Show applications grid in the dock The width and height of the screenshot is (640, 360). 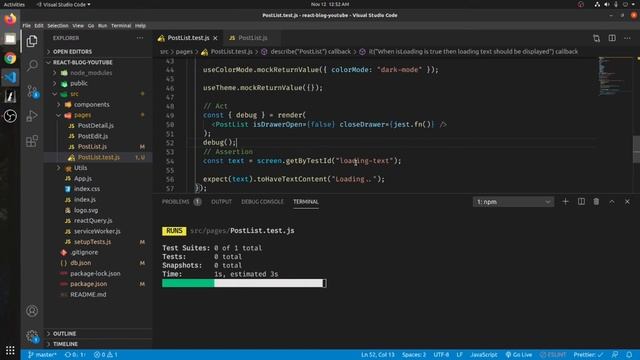(x=10, y=350)
